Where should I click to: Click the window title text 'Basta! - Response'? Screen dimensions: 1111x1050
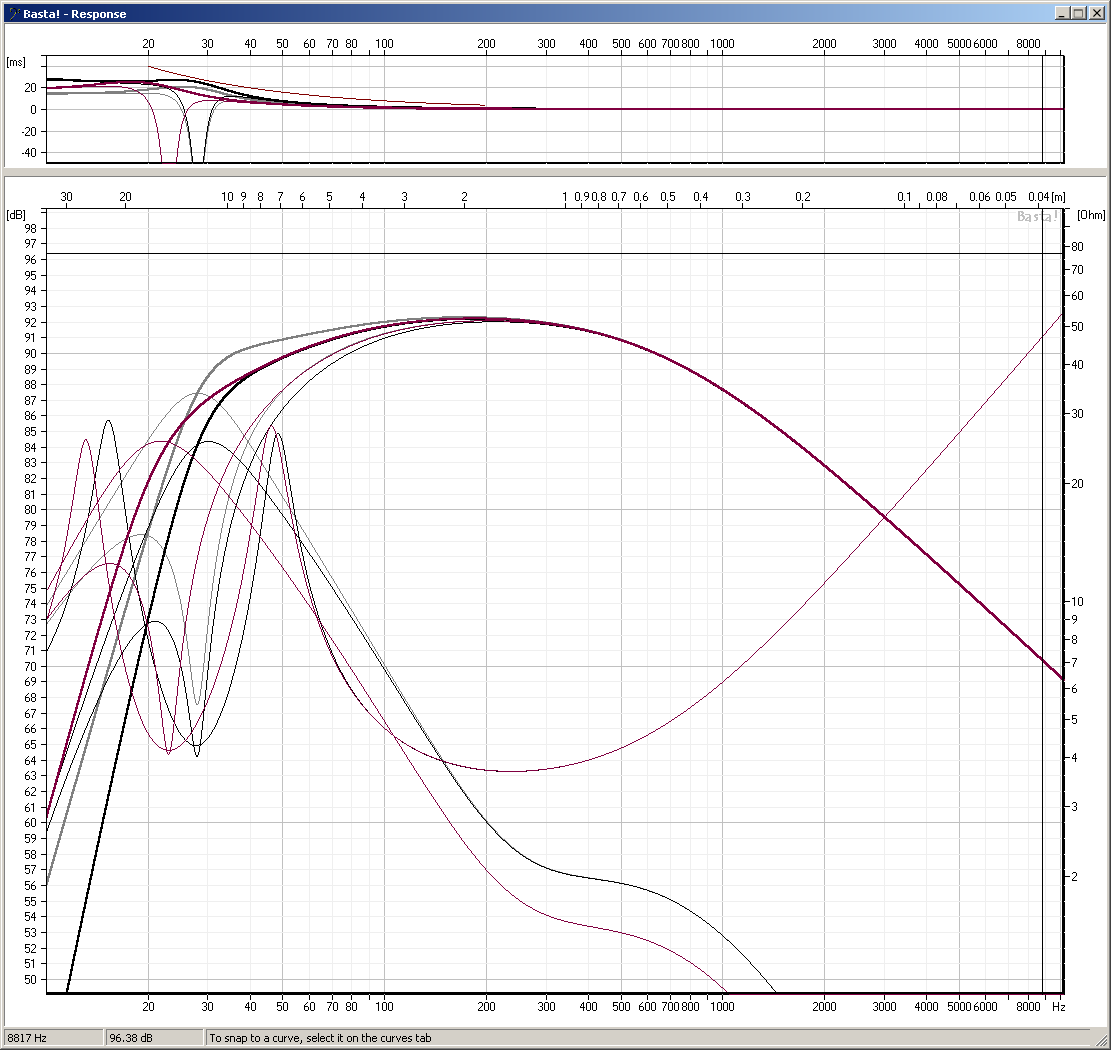pyautogui.click(x=75, y=14)
